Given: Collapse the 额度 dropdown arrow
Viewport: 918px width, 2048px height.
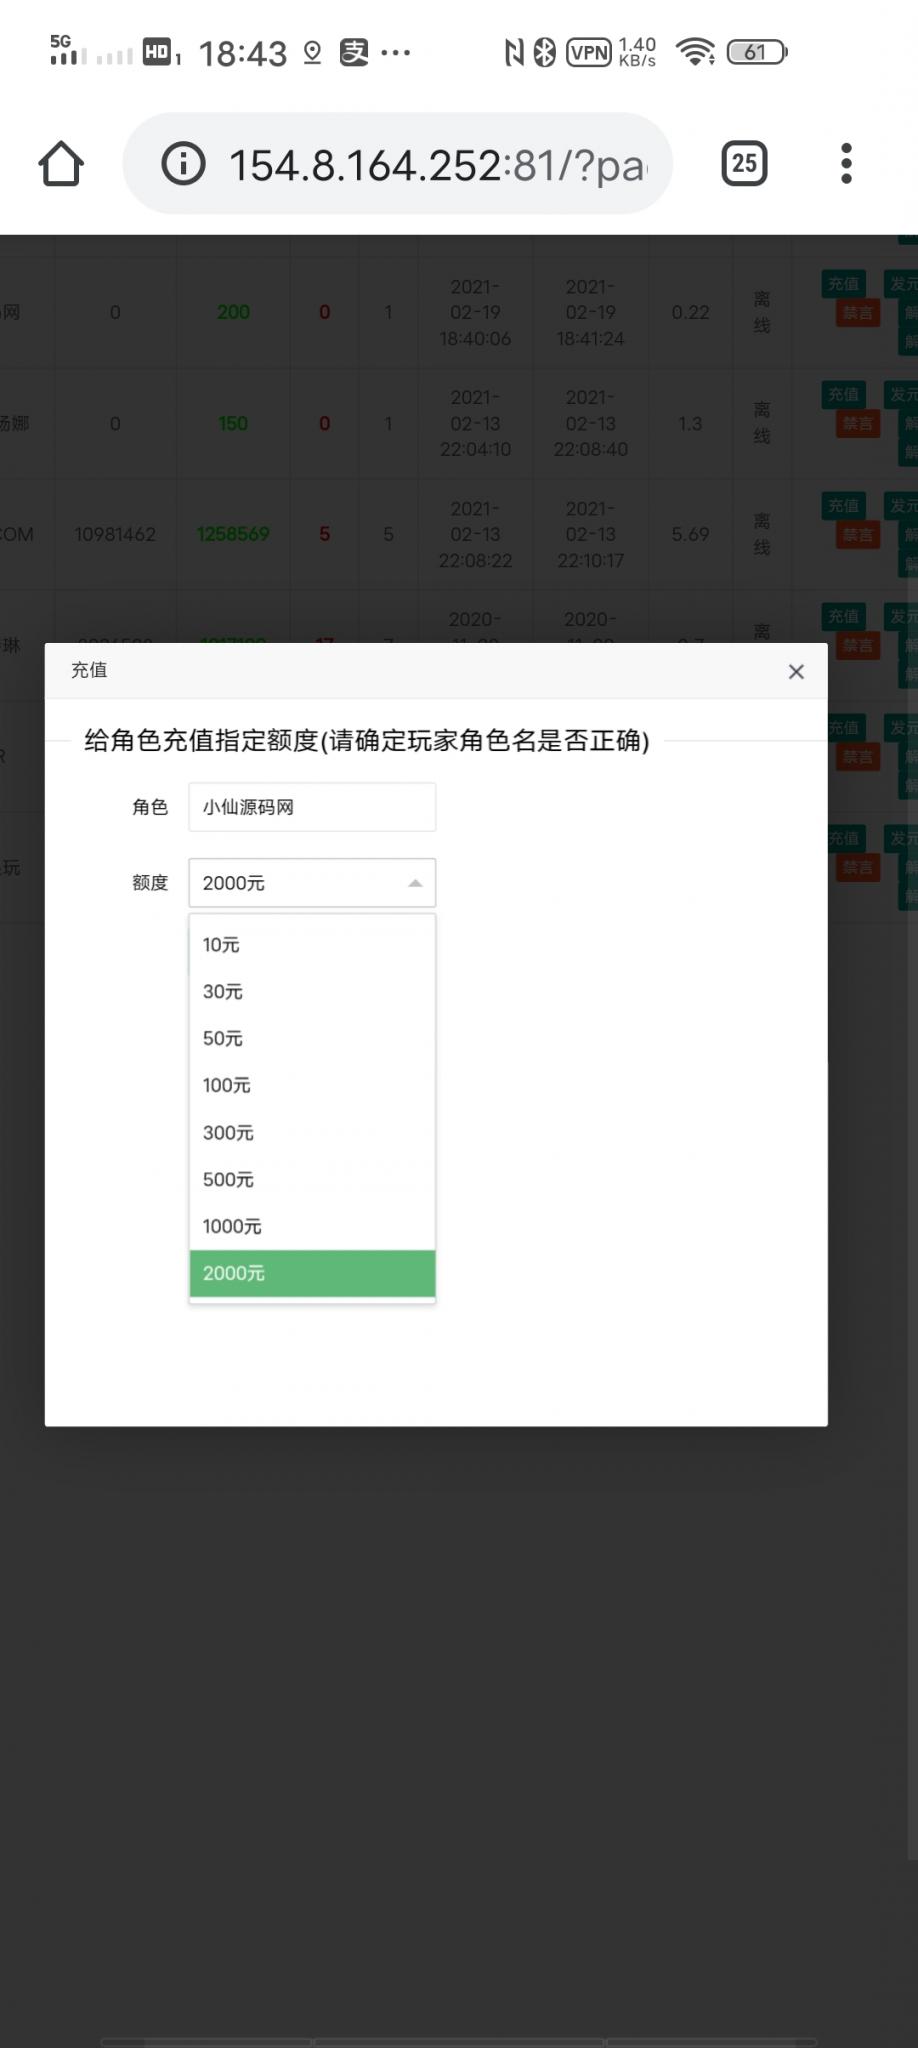Looking at the screenshot, I should coord(415,883).
